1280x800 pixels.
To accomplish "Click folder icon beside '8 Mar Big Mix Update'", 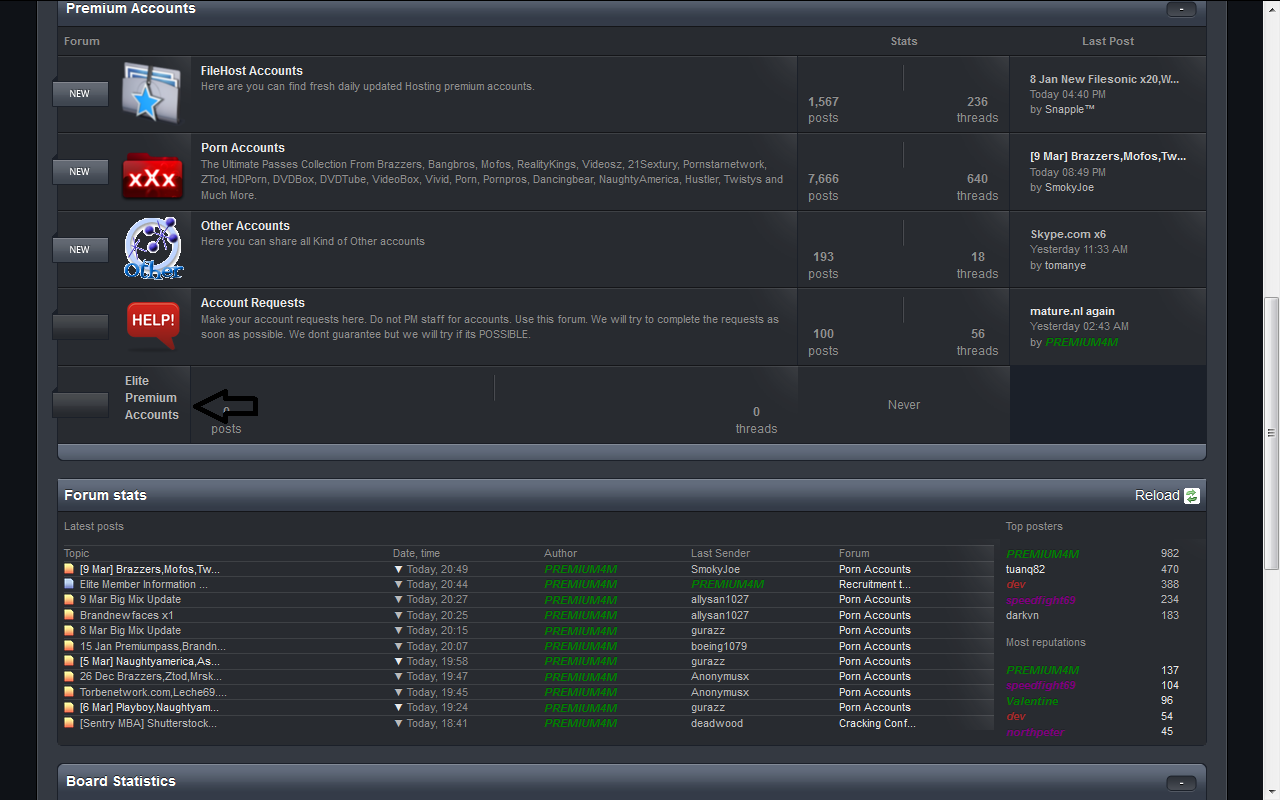I will click(x=69, y=631).
